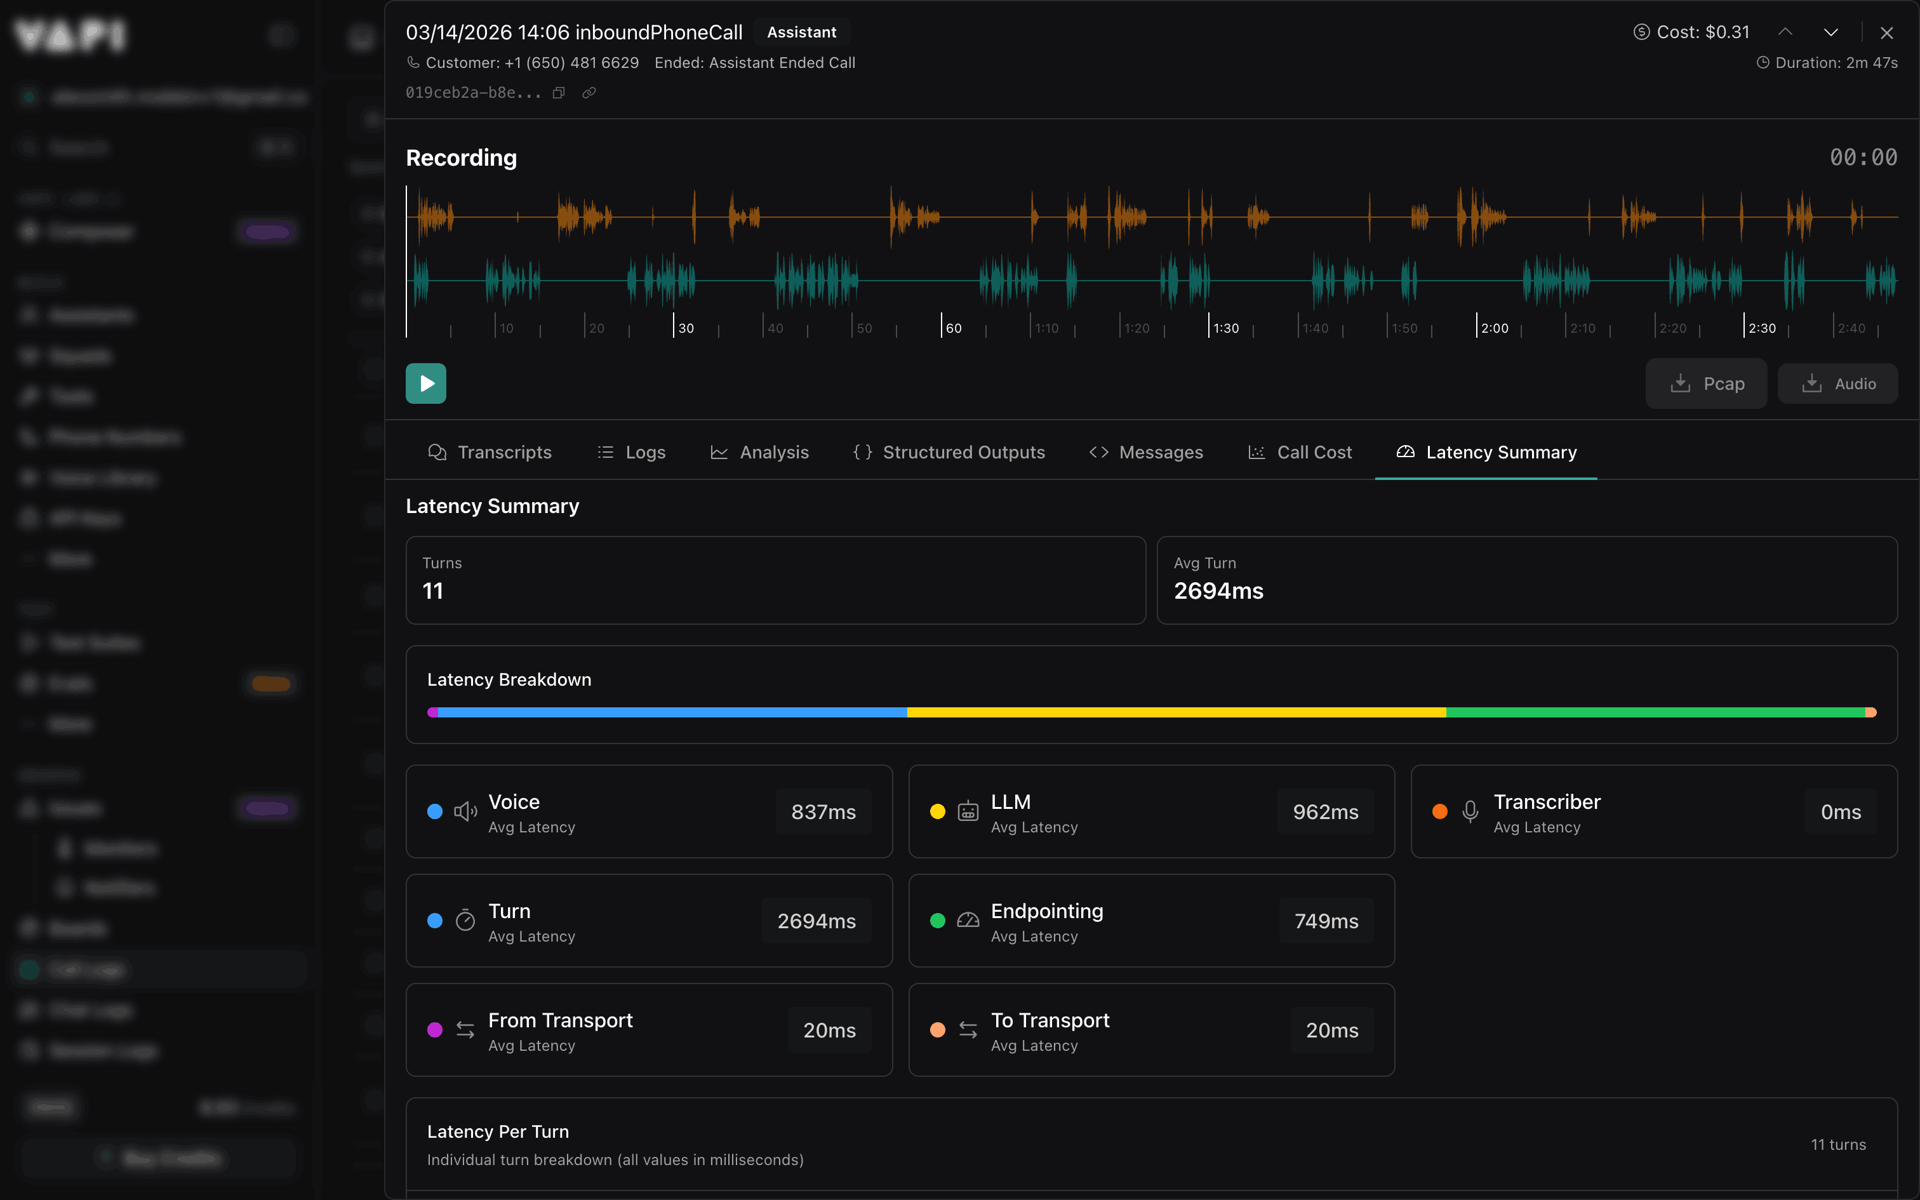The width and height of the screenshot is (1920, 1200).
Task: Select the Latency Summary tab
Action: (x=1486, y=452)
